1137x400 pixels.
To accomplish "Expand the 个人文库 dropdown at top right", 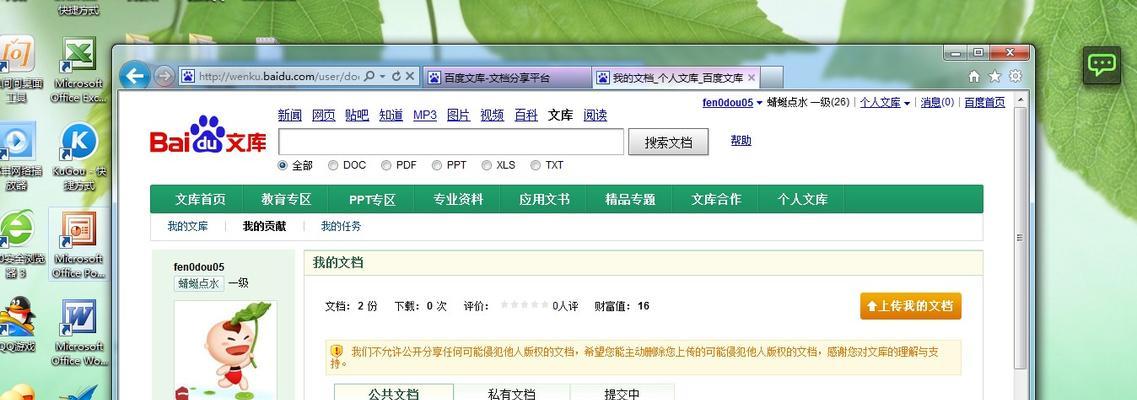I will (x=907, y=104).
